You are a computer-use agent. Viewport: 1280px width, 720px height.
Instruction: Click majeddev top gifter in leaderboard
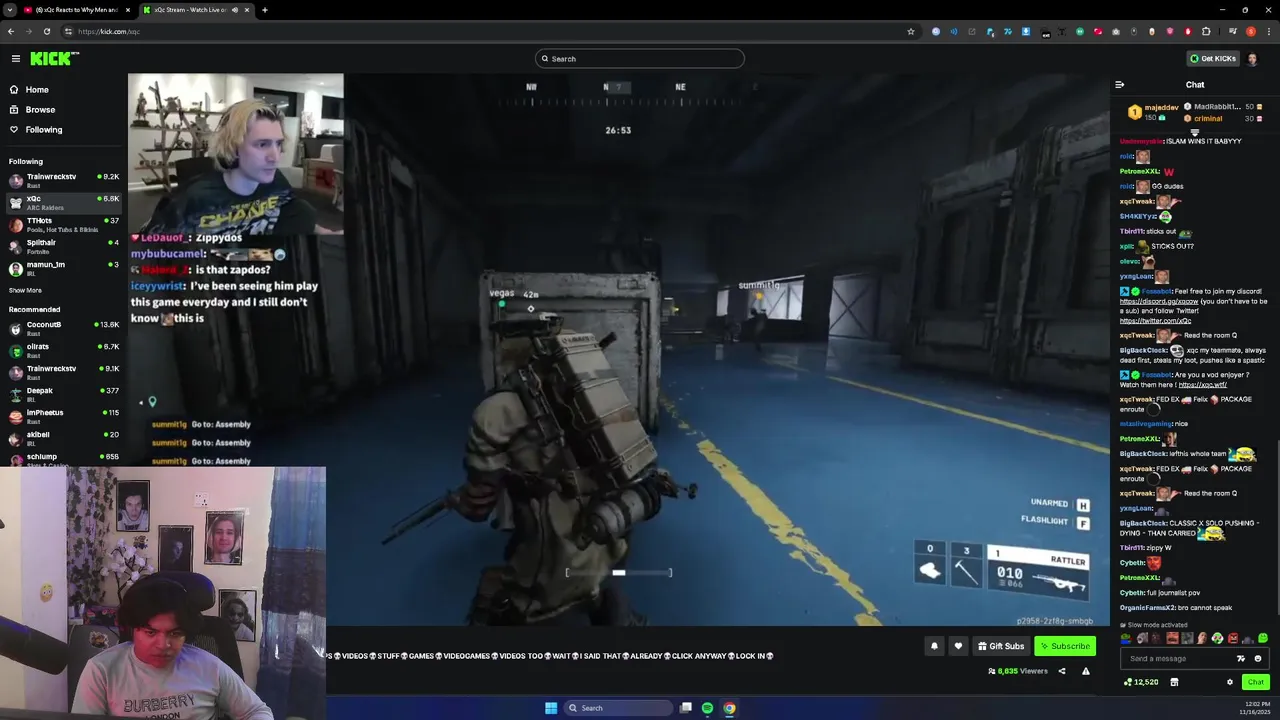pyautogui.click(x=1155, y=112)
